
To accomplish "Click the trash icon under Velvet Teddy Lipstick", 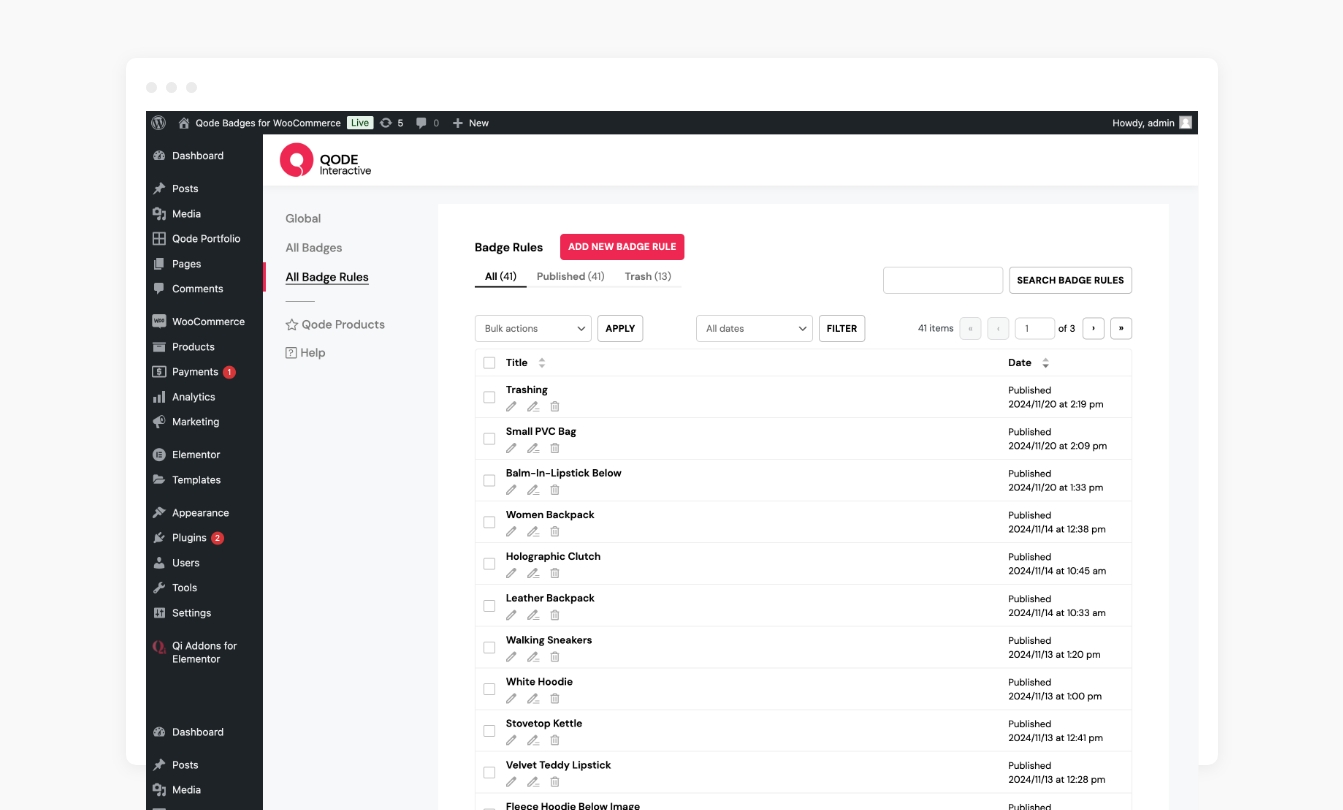I will (x=555, y=782).
